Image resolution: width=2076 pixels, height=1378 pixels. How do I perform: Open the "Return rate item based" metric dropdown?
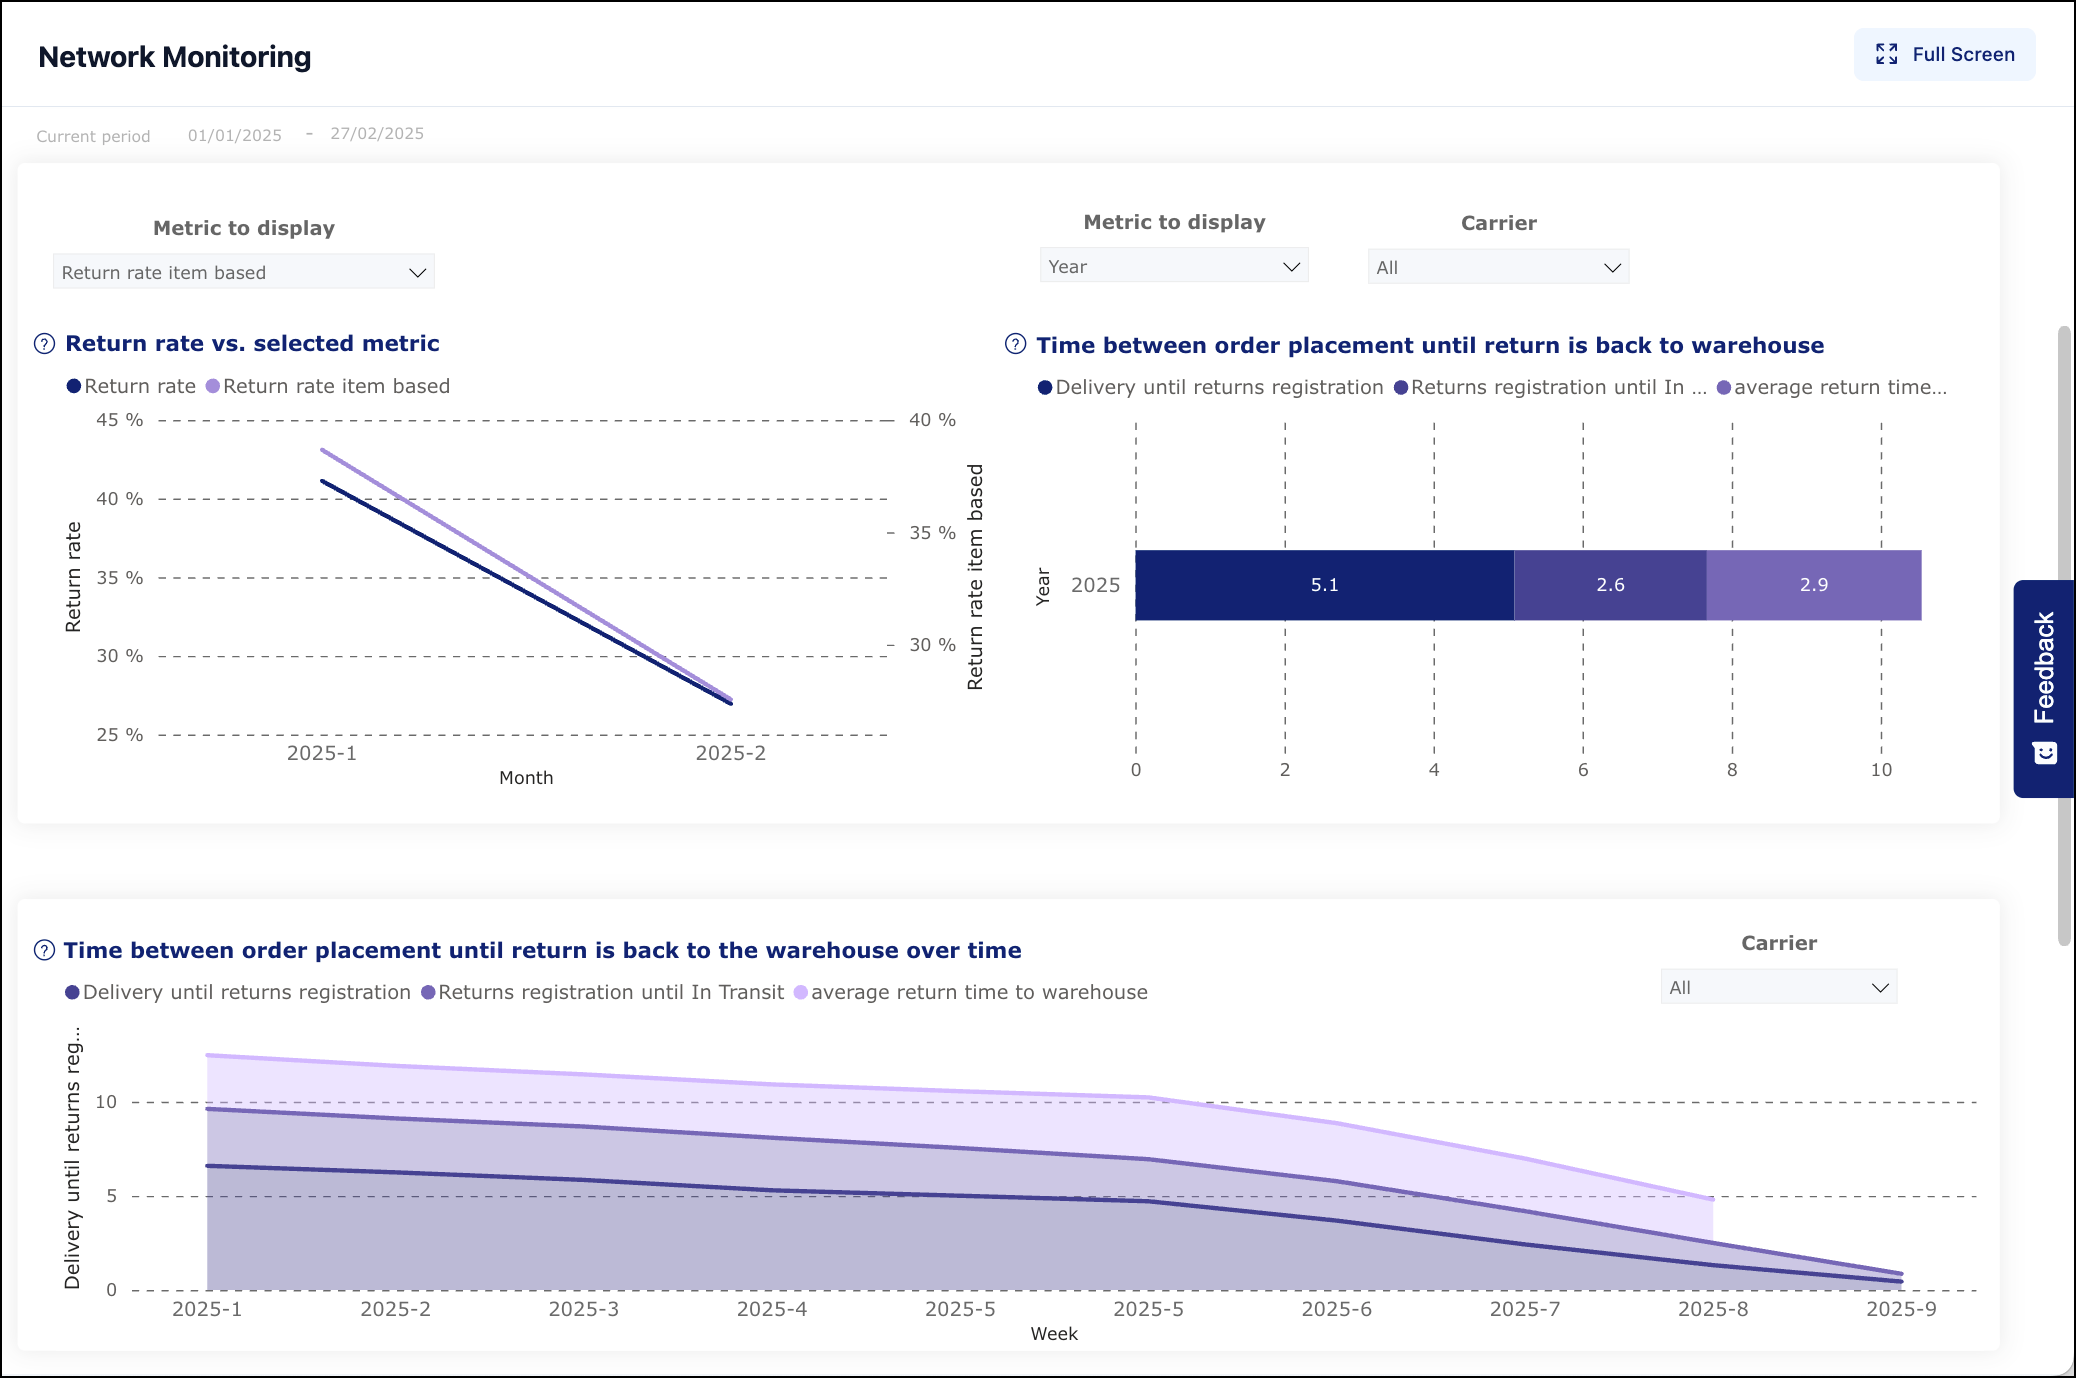pos(243,271)
